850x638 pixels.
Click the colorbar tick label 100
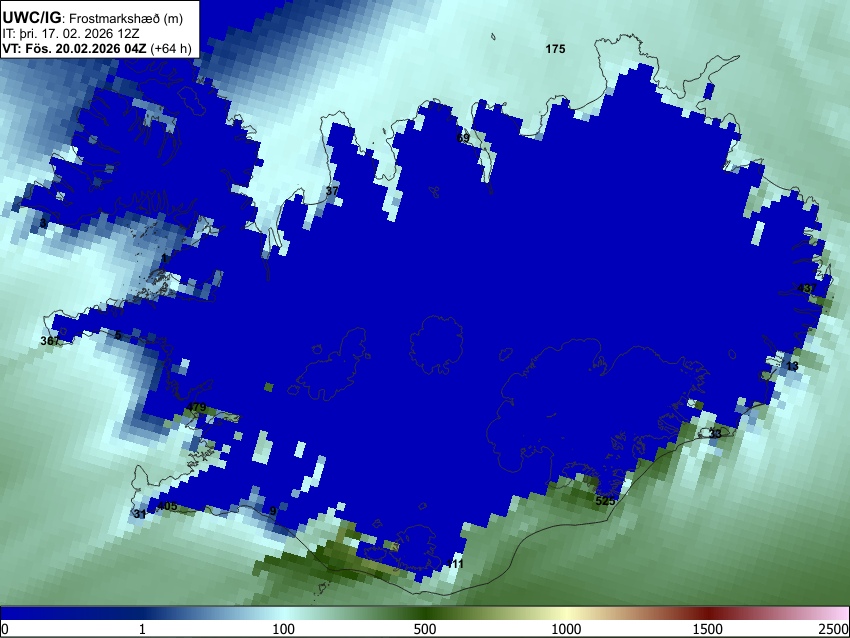(284, 629)
